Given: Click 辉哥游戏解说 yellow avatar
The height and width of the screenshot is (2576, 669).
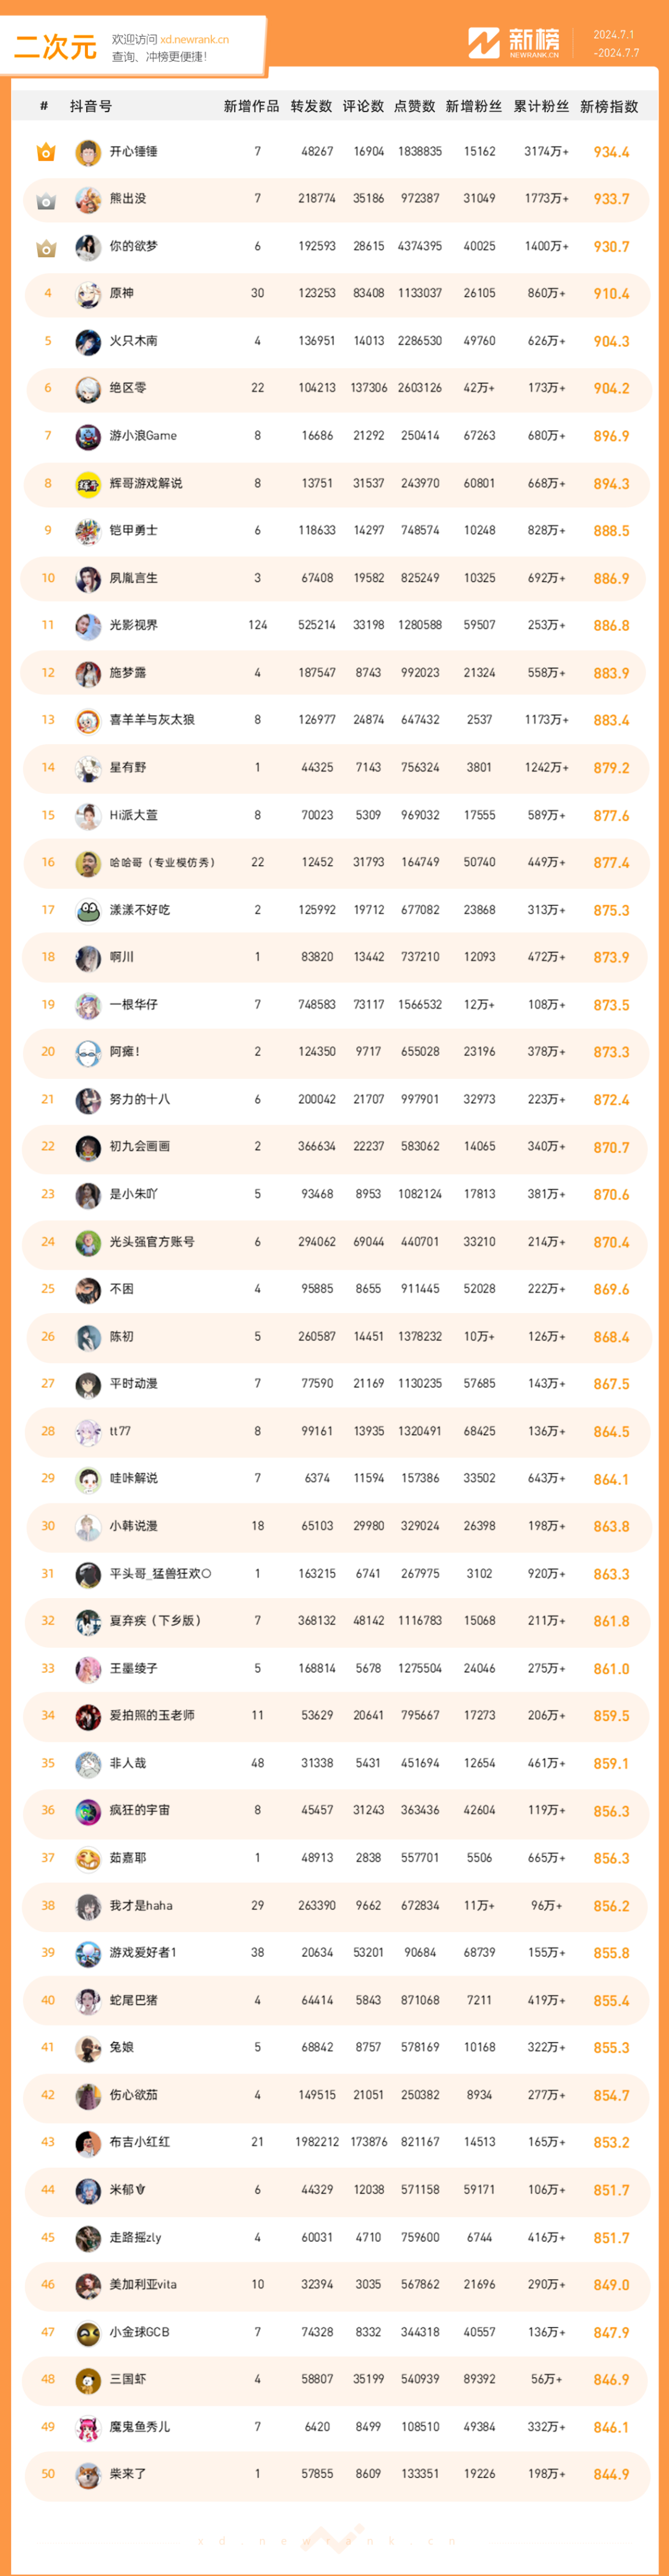Looking at the screenshot, I should click(88, 484).
